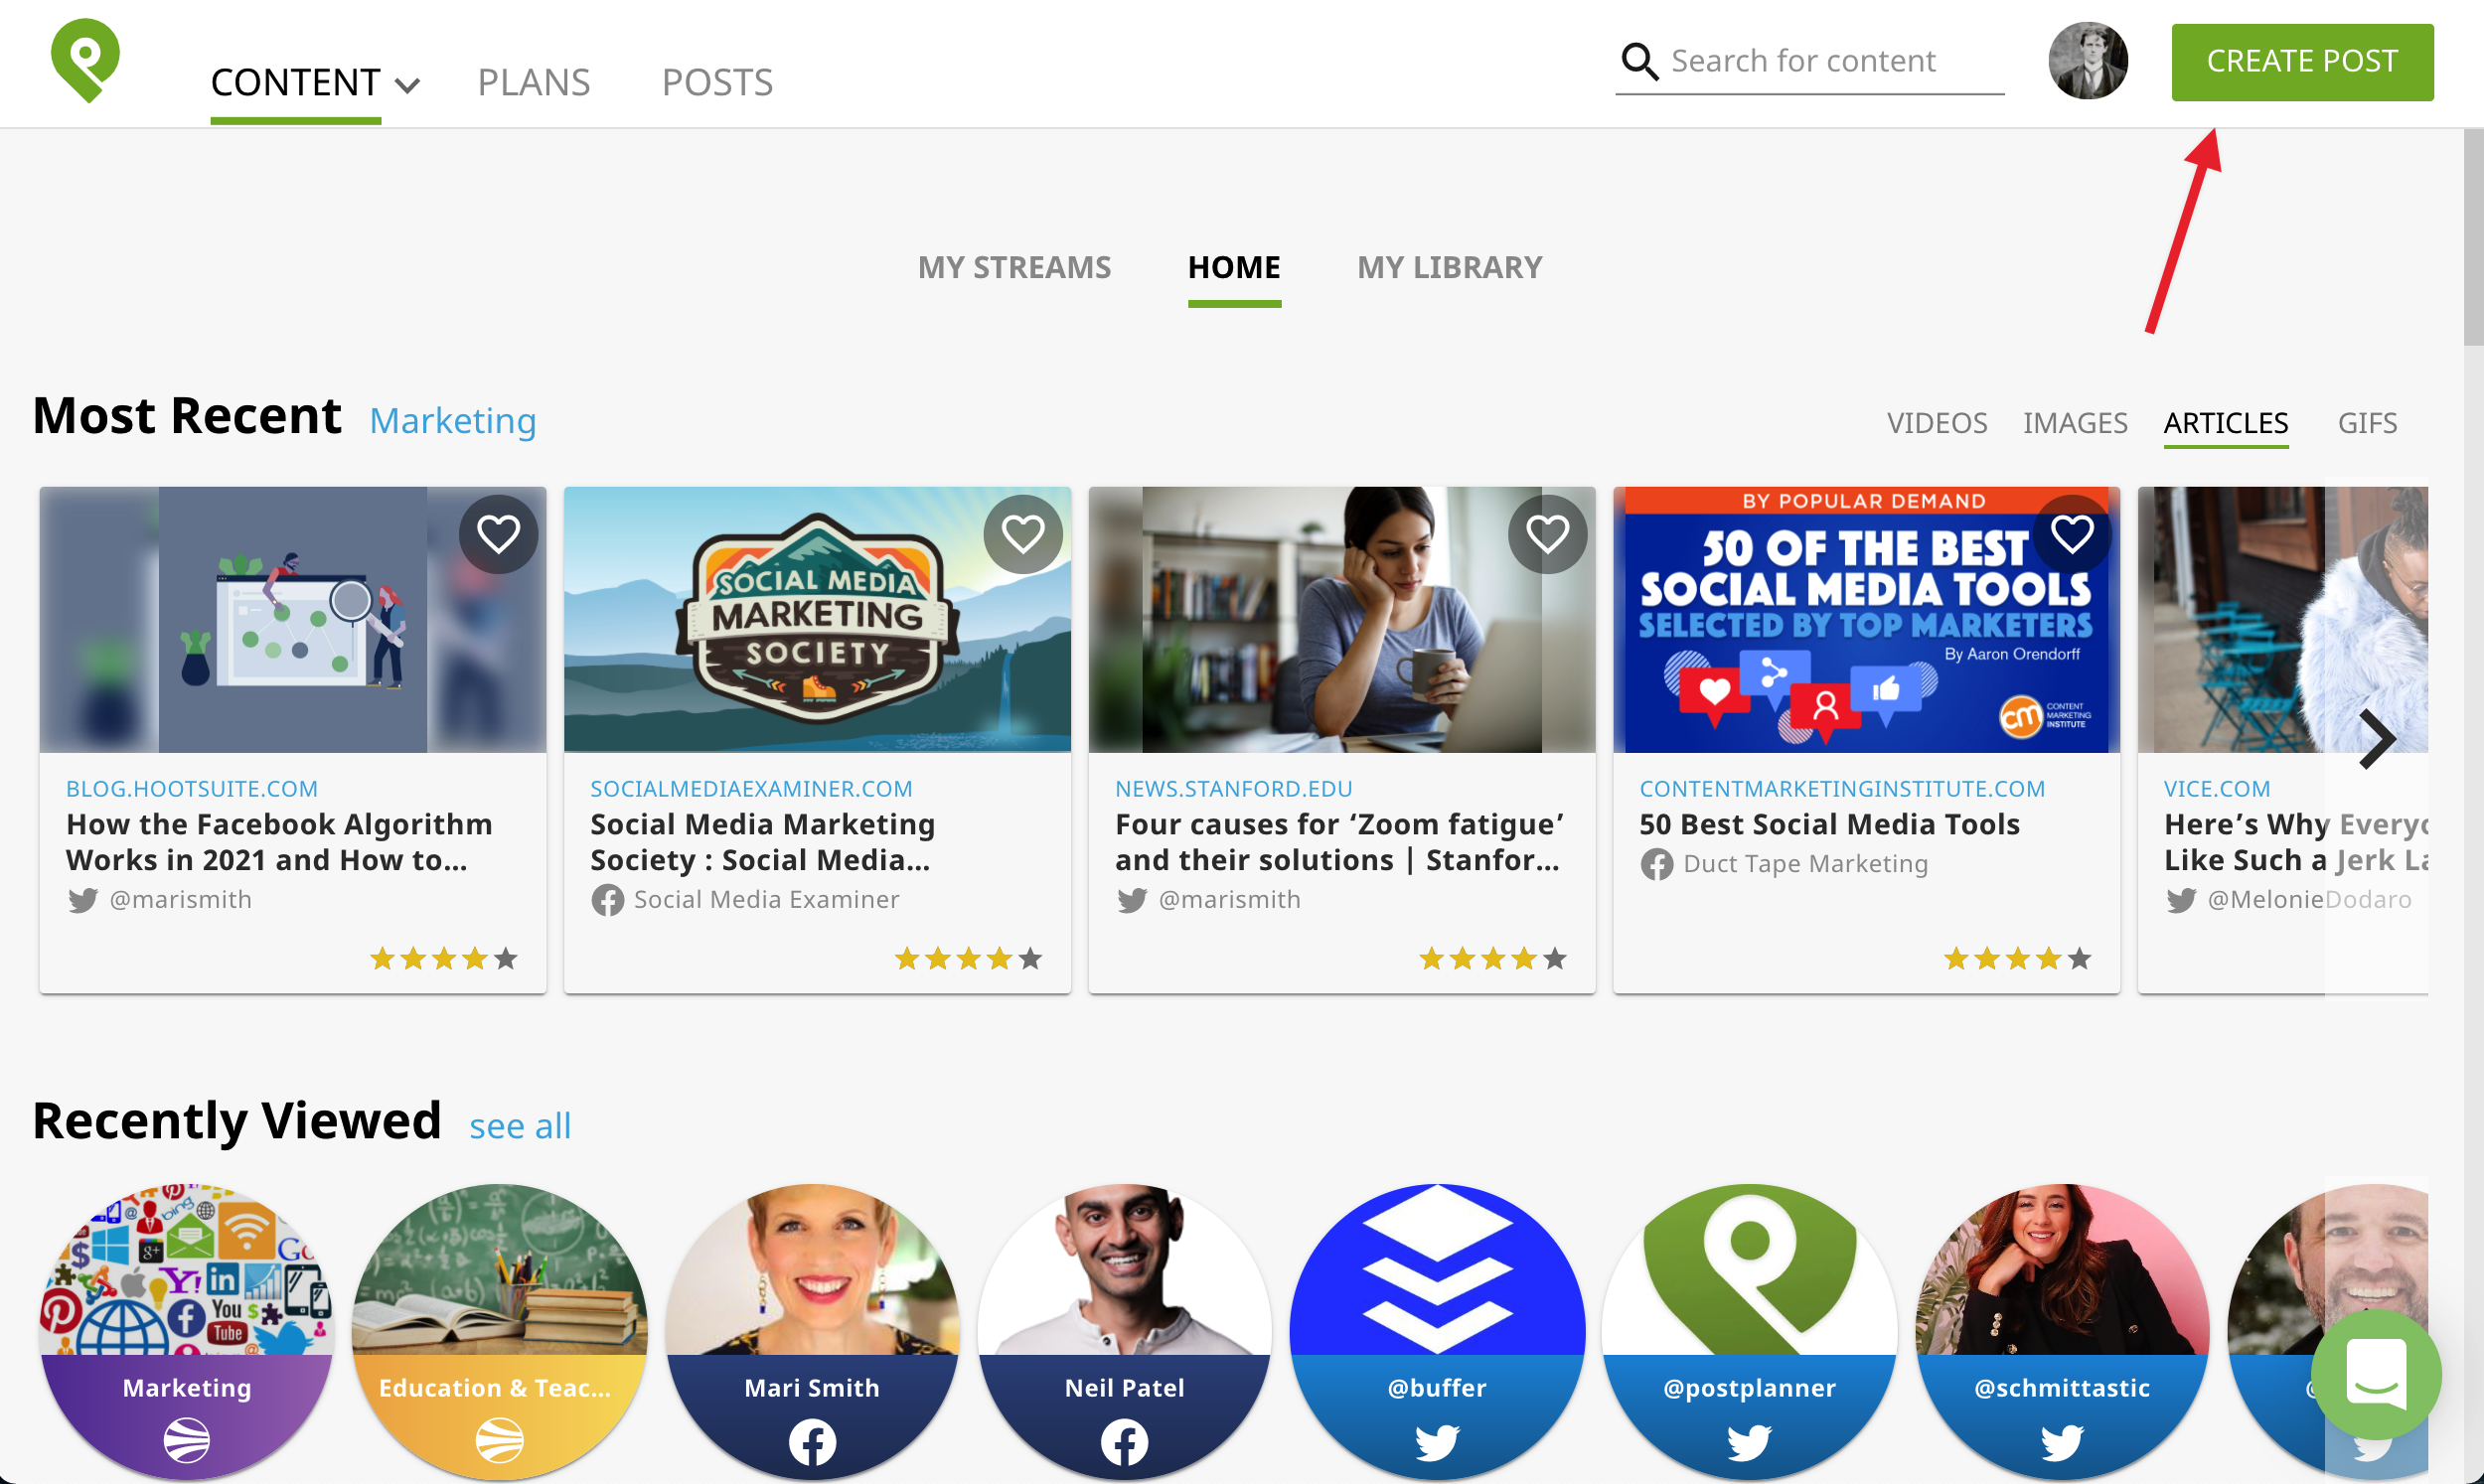2484x1484 pixels.
Task: Open the user profile avatar
Action: (x=2087, y=61)
